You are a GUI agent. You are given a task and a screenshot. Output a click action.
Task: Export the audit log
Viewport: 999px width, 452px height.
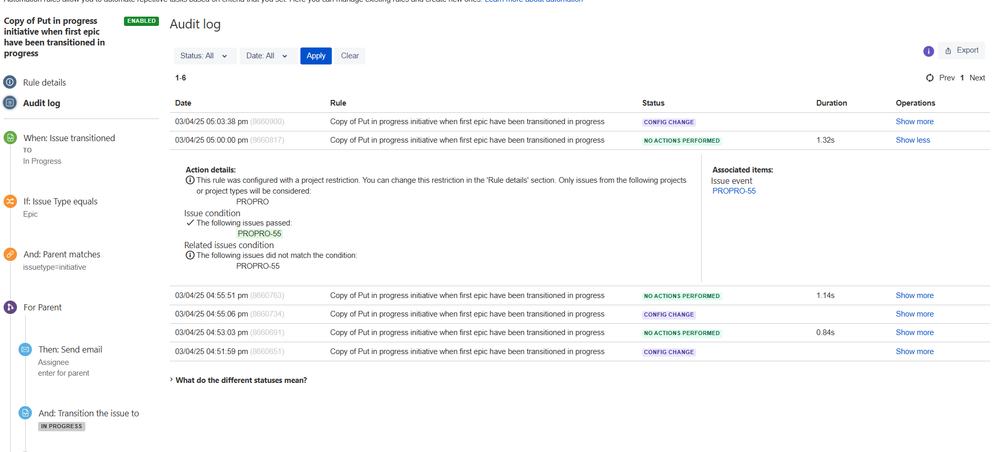962,50
